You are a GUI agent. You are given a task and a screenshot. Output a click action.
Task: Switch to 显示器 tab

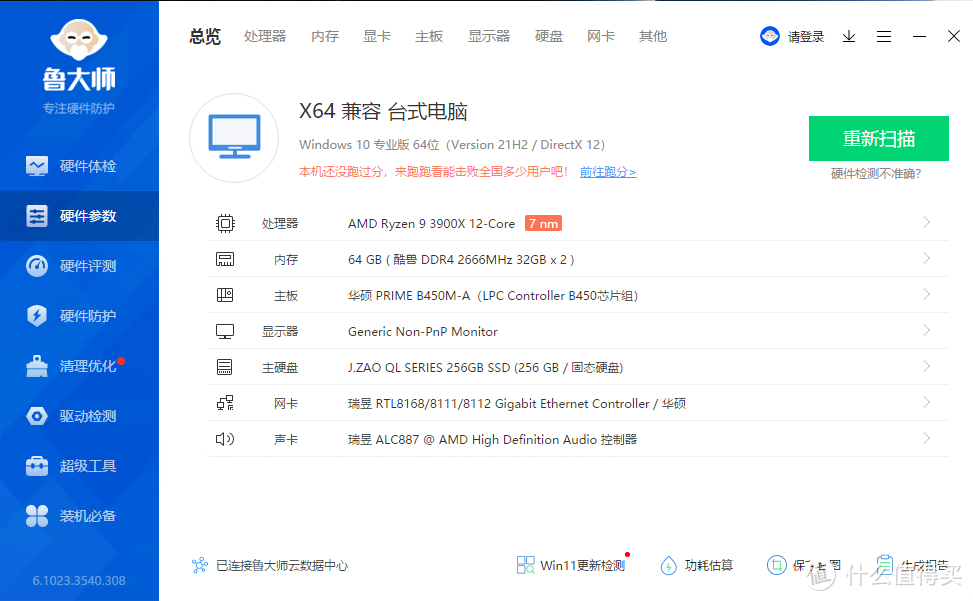489,37
